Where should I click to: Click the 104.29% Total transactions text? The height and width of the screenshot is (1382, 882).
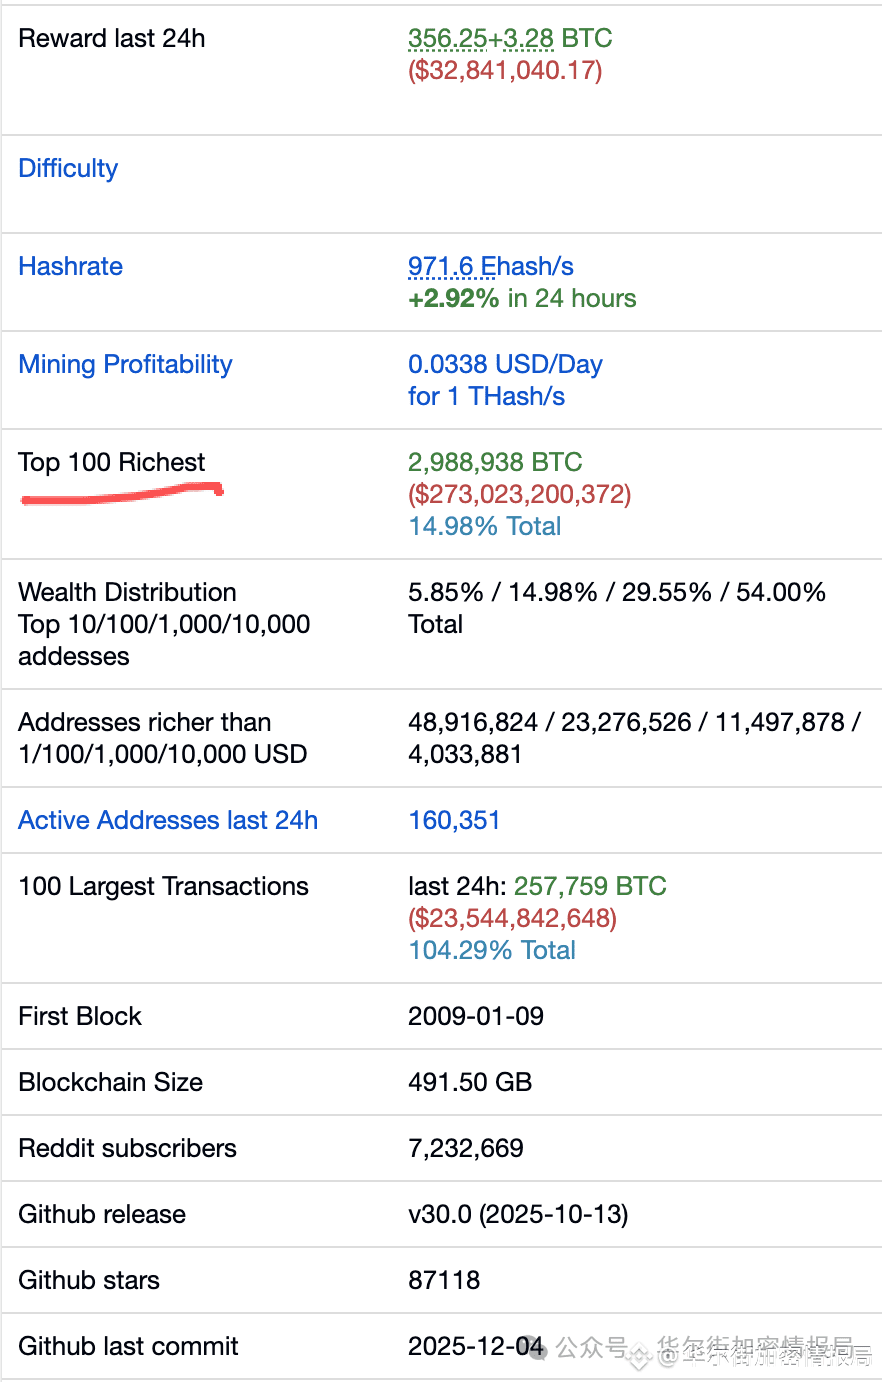[x=492, y=950]
